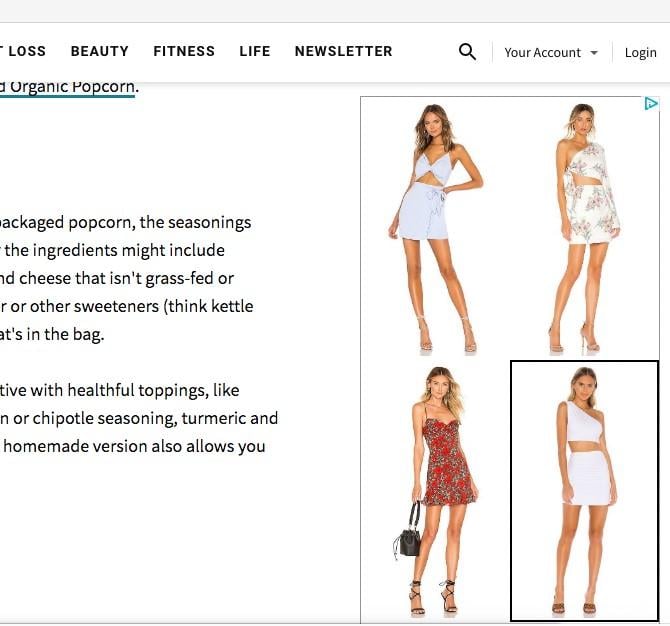Click the black handbag in dress ad
This screenshot has width=670, height=626.
coord(408,532)
